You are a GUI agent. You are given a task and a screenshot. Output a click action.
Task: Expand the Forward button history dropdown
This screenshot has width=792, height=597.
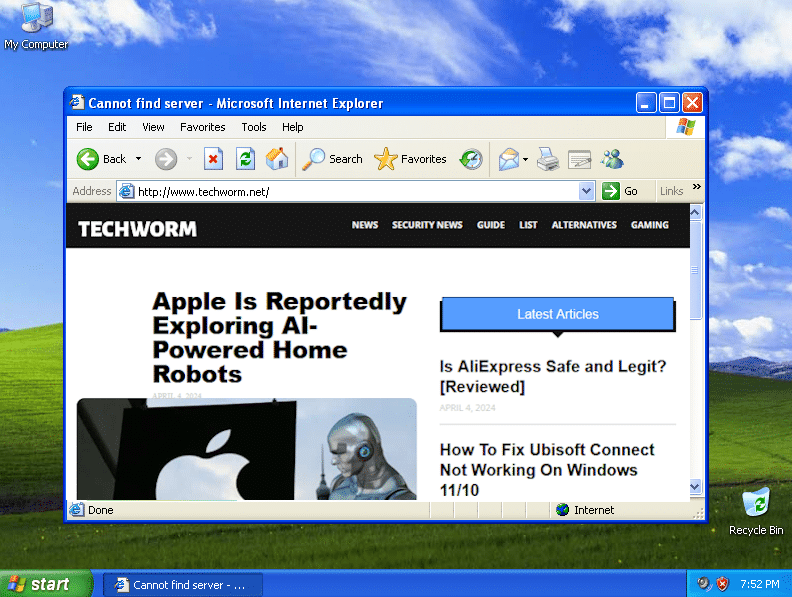point(189,159)
